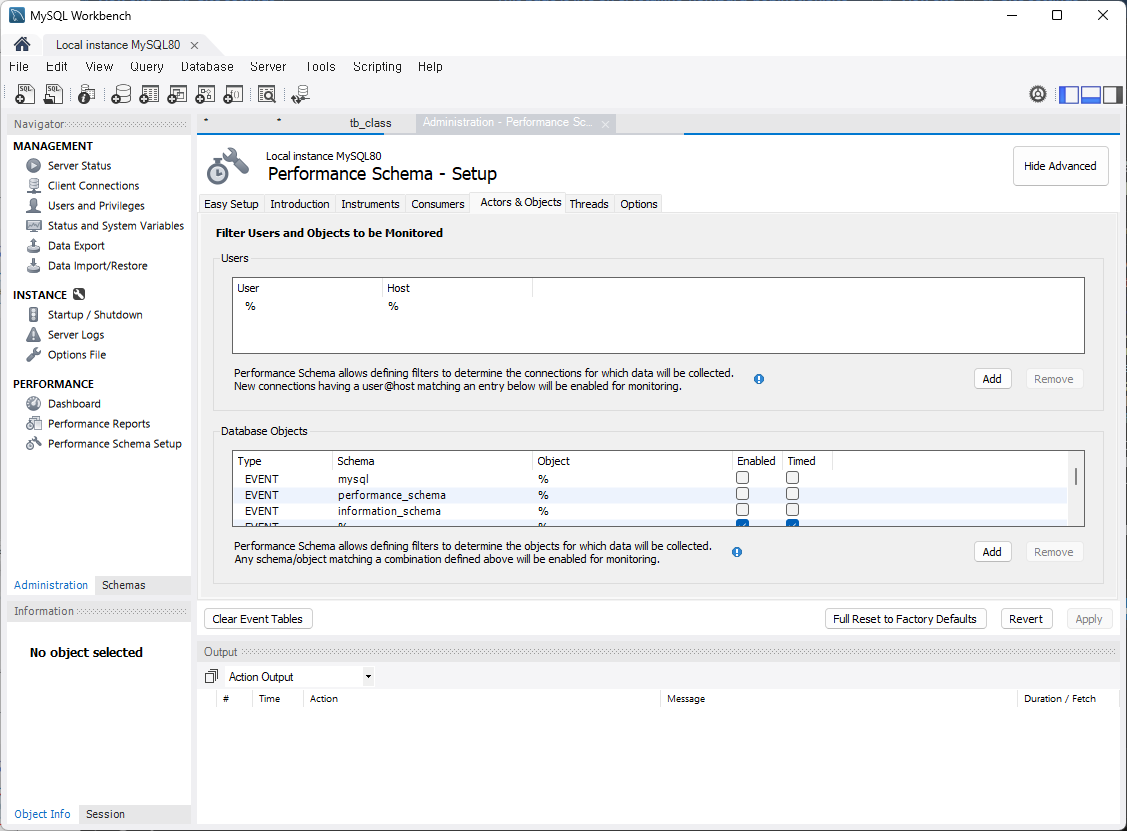The image size is (1127, 831).
Task: Create a new SQL tab icon
Action: 25,94
